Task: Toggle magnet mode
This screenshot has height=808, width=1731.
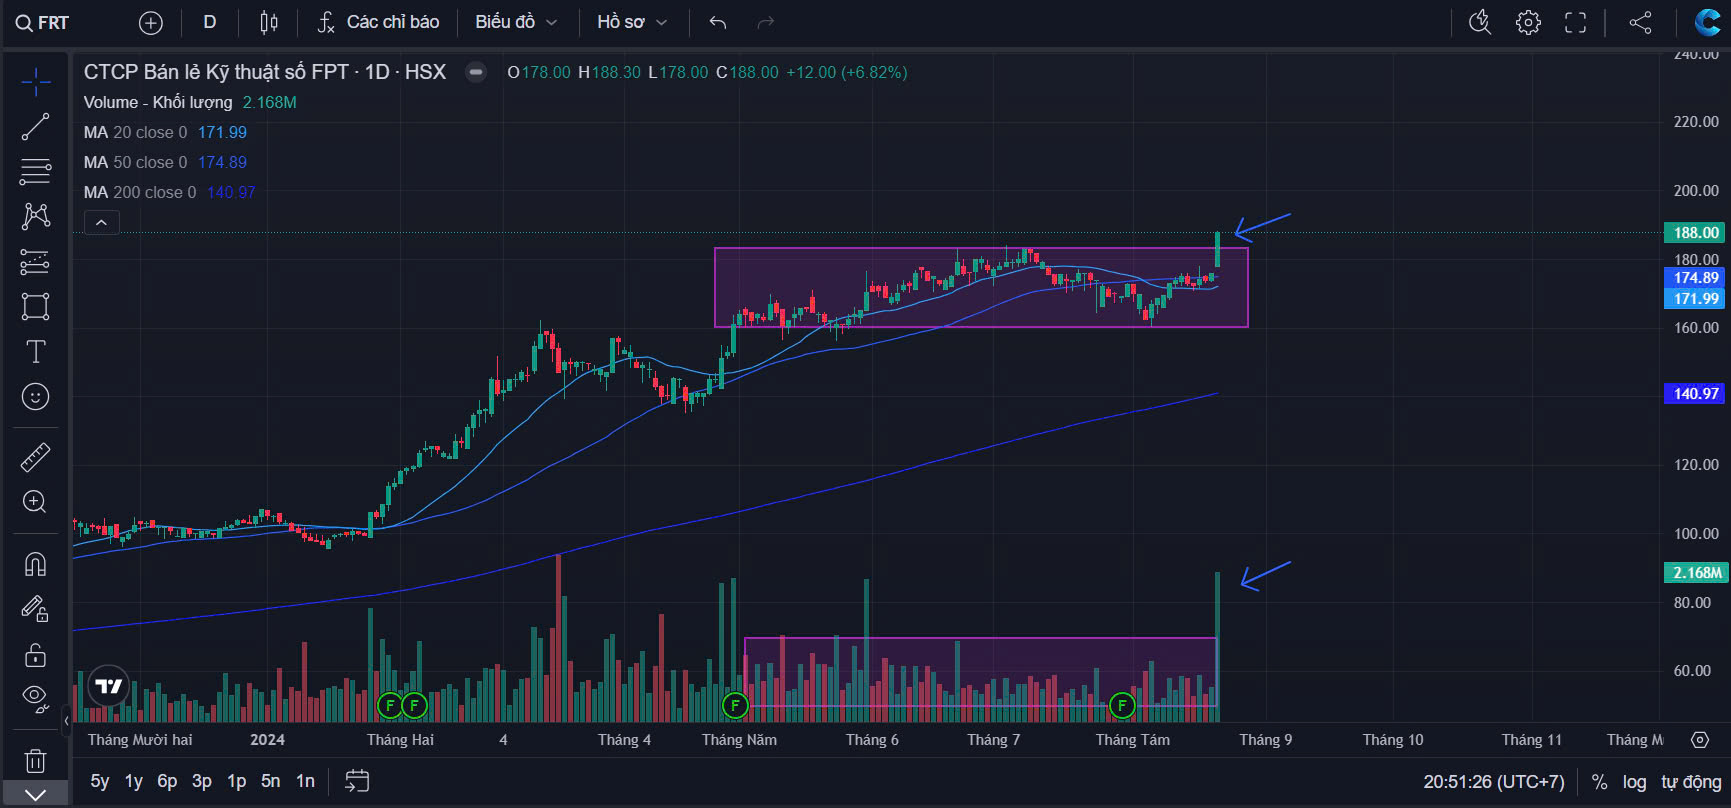Action: [35, 564]
